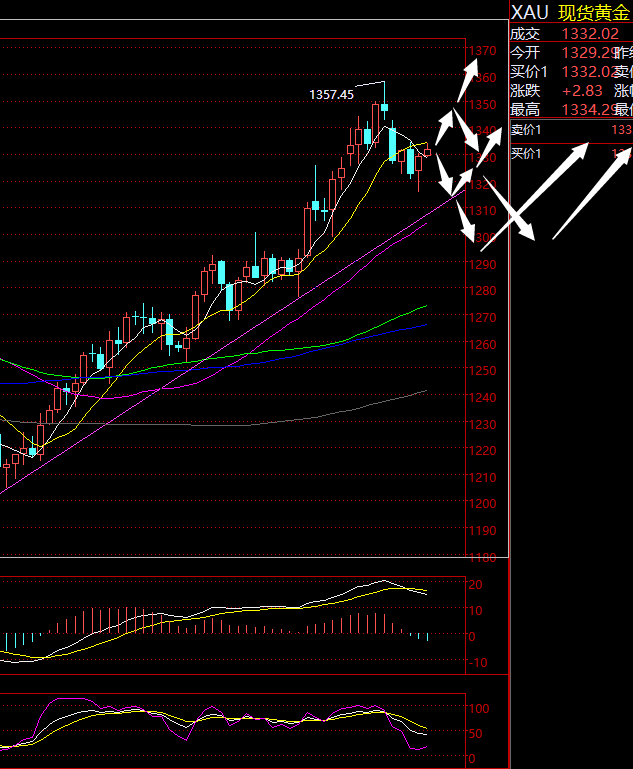Screen dimensions: 633x769
Task: Click the 1230 price axis label
Action: coord(483,424)
